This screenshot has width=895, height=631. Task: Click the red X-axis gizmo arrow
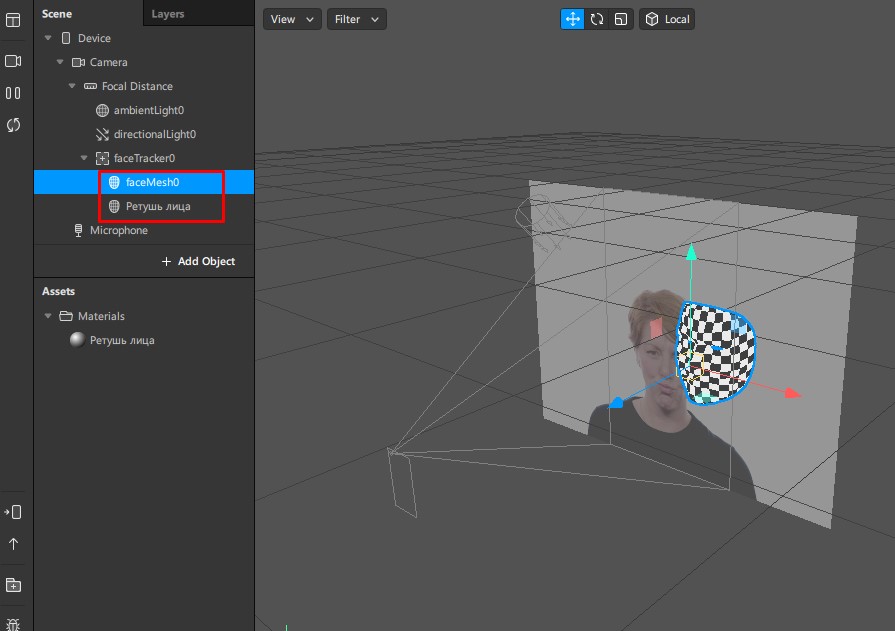(792, 393)
